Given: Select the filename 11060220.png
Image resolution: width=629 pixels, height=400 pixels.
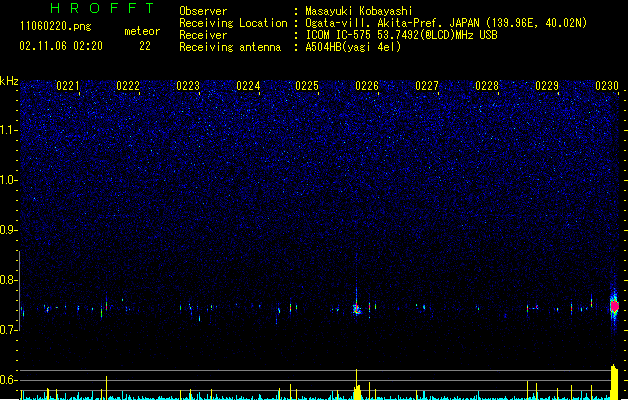Looking at the screenshot, I should (56, 27).
